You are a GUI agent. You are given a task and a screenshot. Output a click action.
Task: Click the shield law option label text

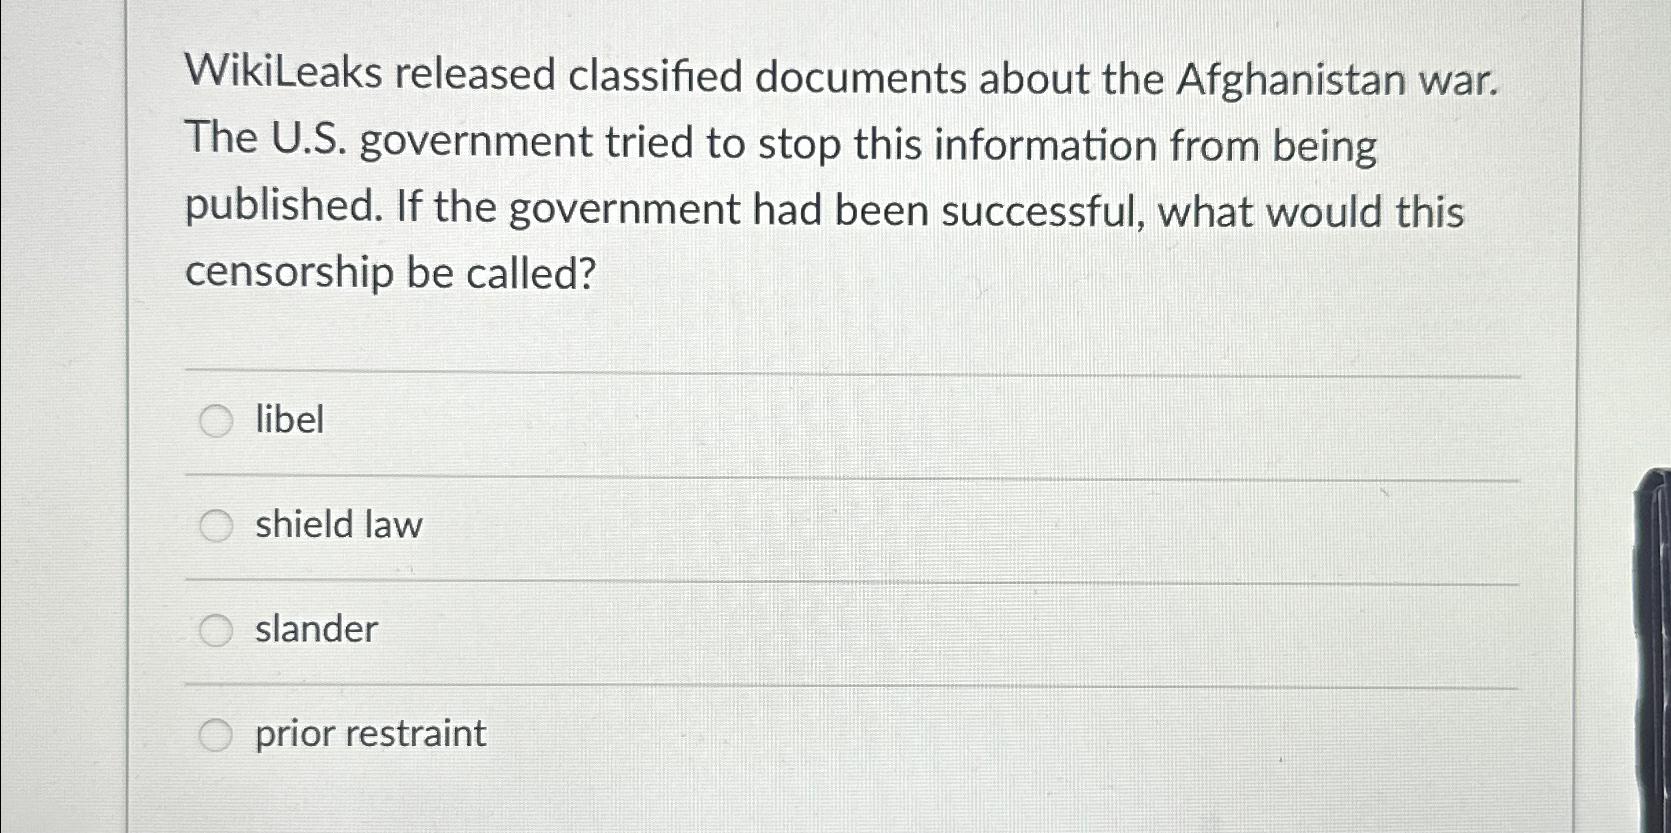point(337,526)
